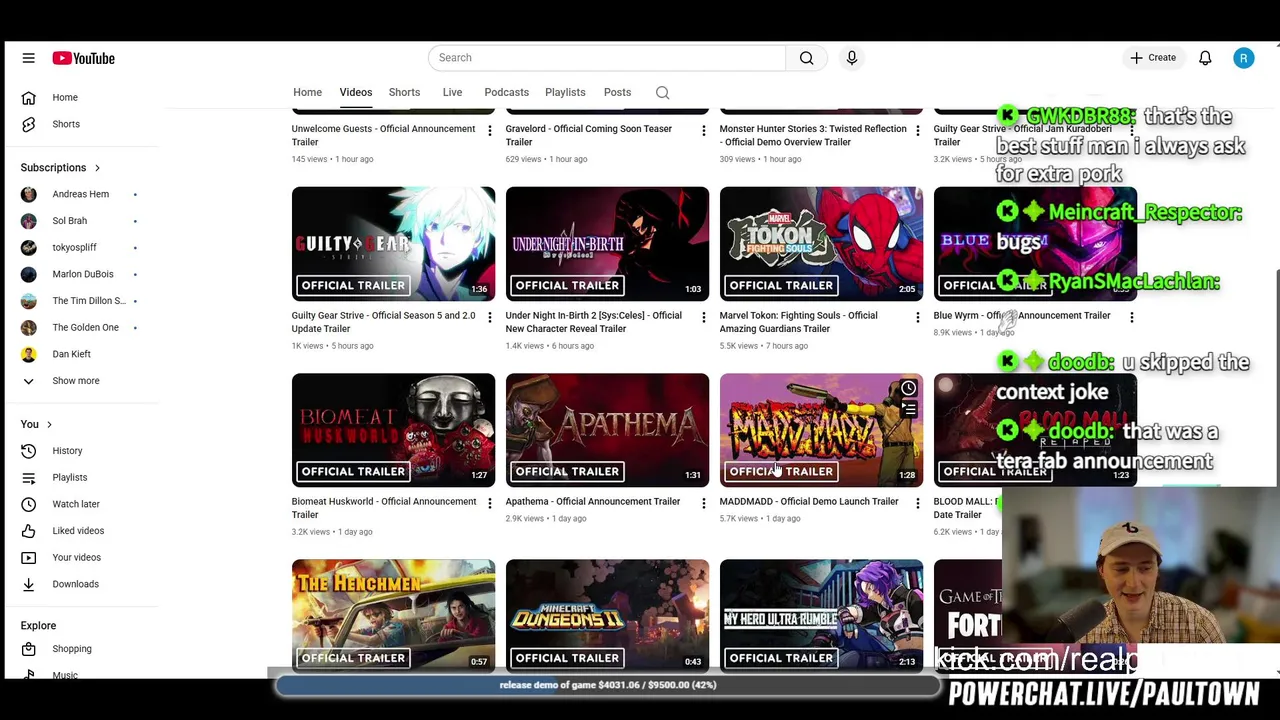Open Unwelcome Guests Announcement Trailer title
The image size is (1280, 720).
point(383,135)
